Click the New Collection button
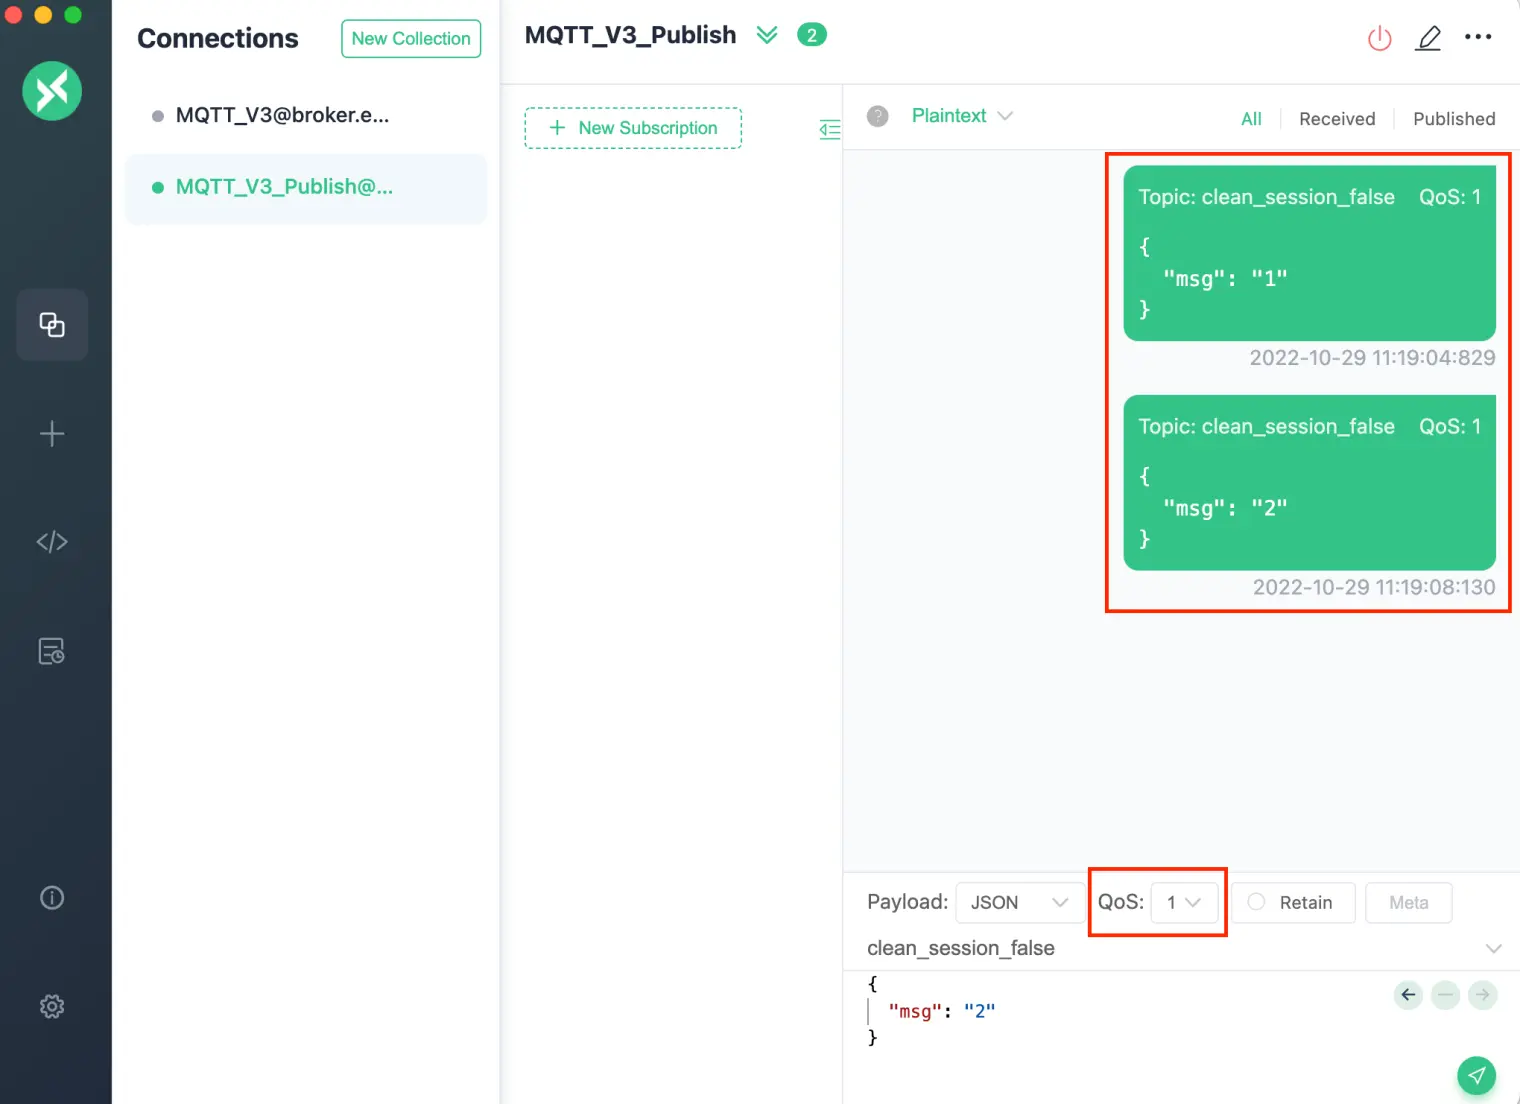Viewport: 1520px width, 1104px height. coord(410,38)
